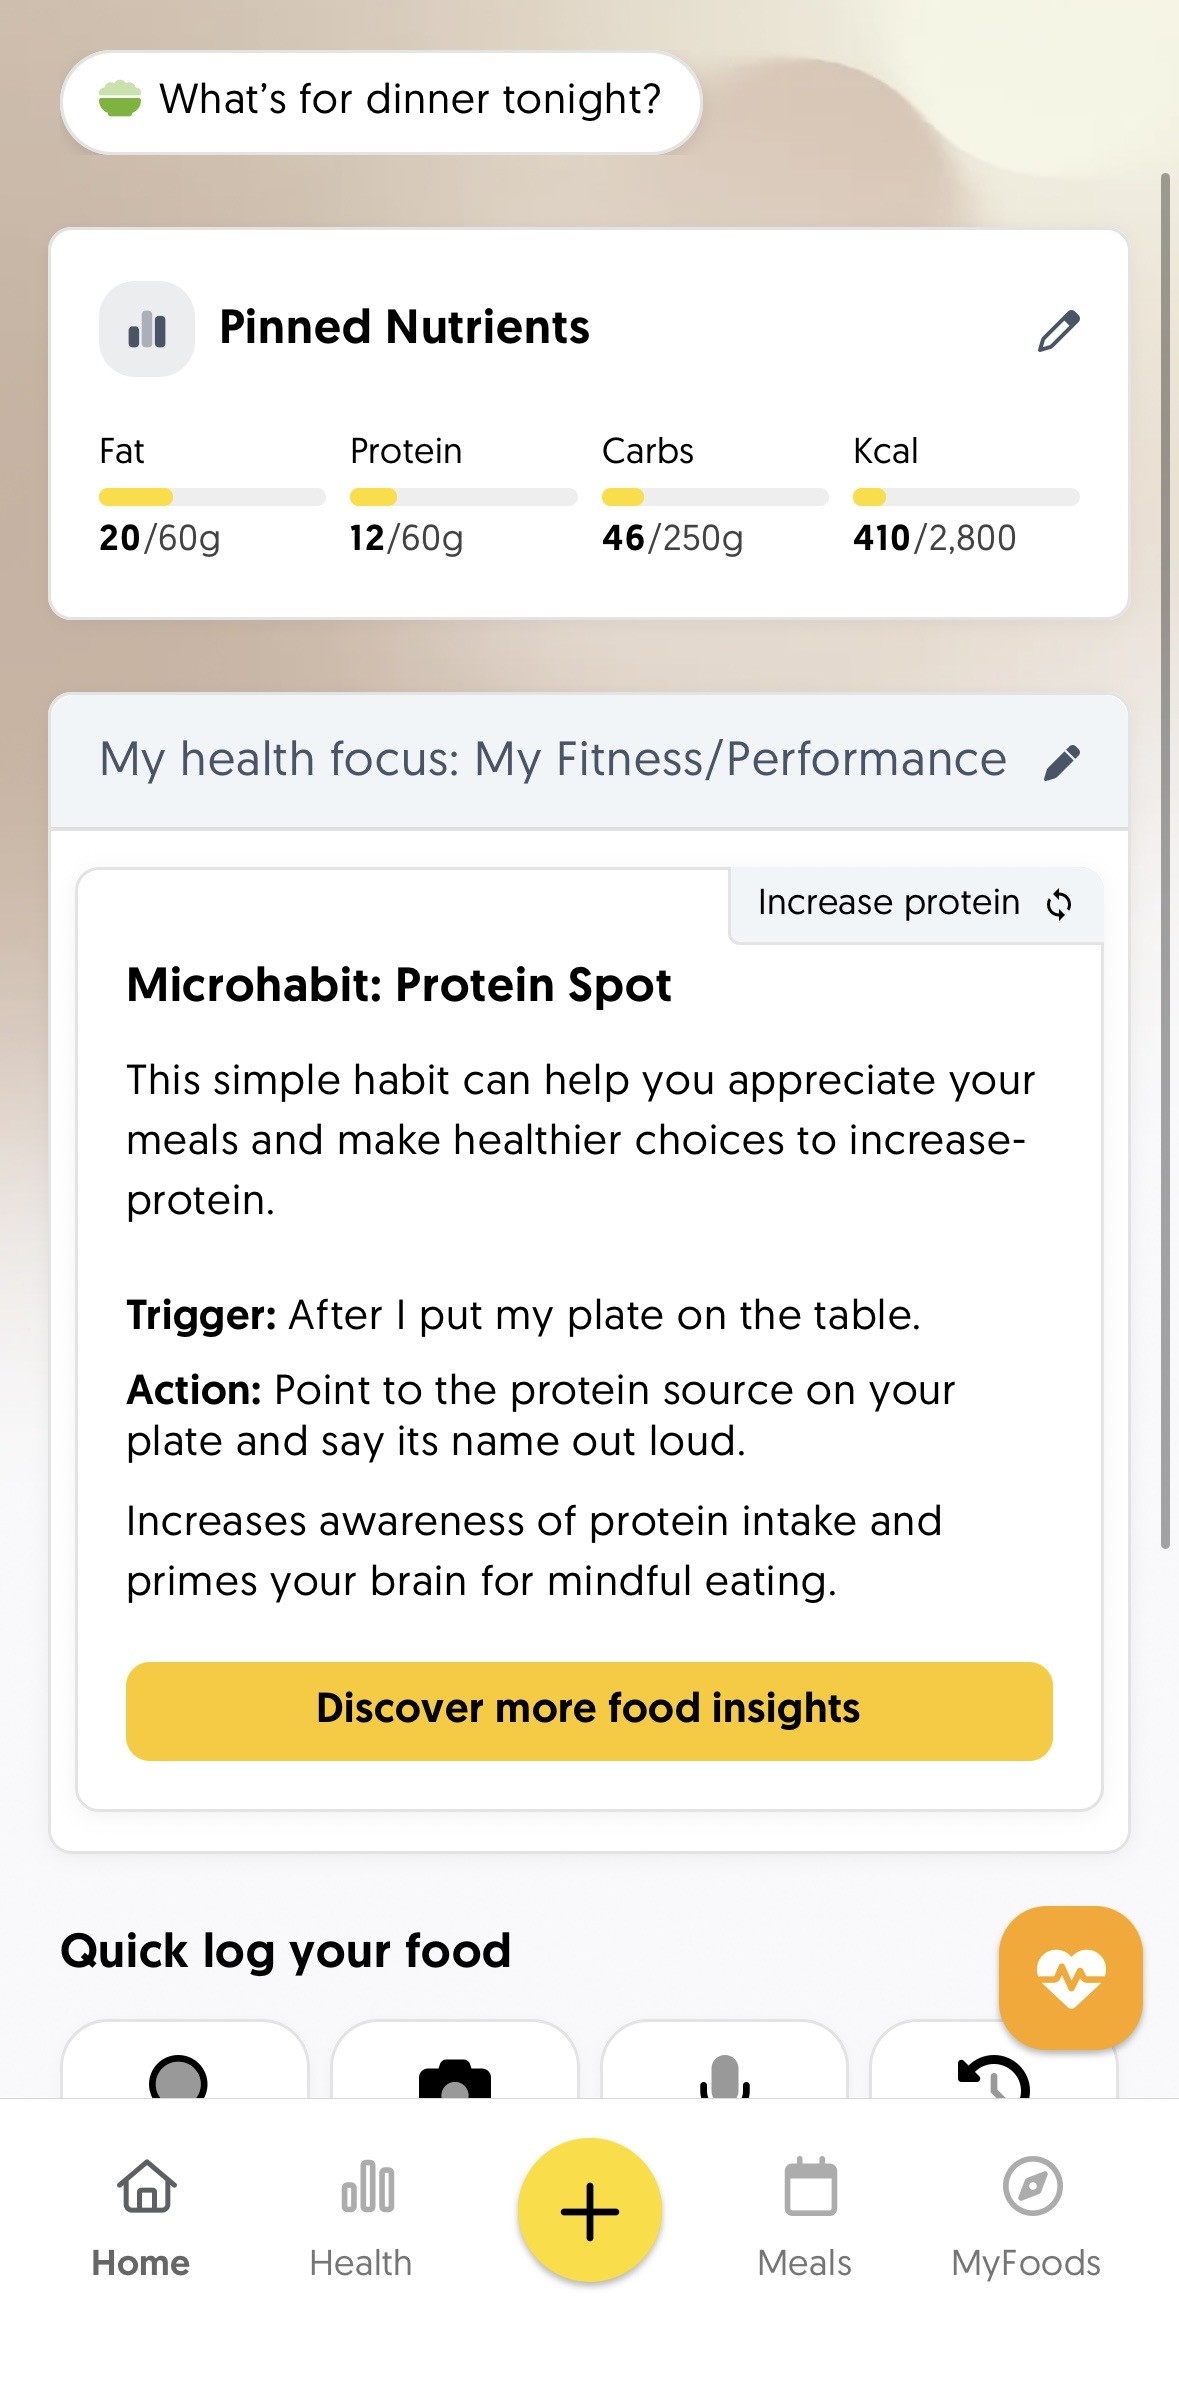Tap the Pinned Nutrients chart icon

(147, 329)
